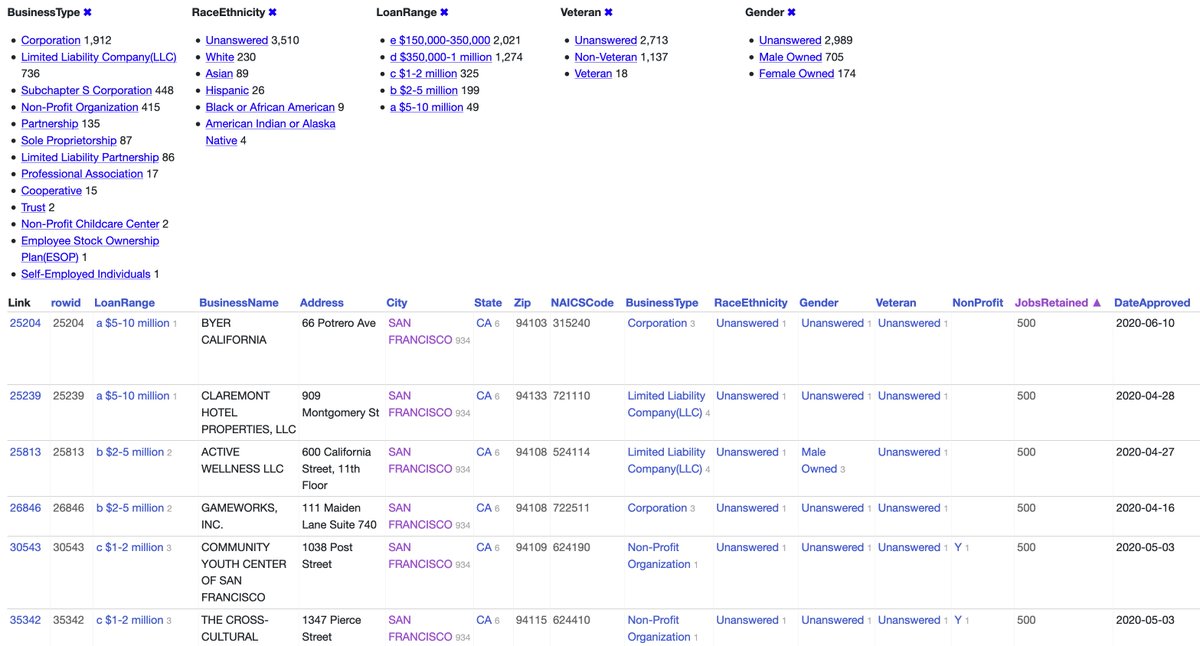Sort table by RaceEthnicity column header

click(751, 302)
